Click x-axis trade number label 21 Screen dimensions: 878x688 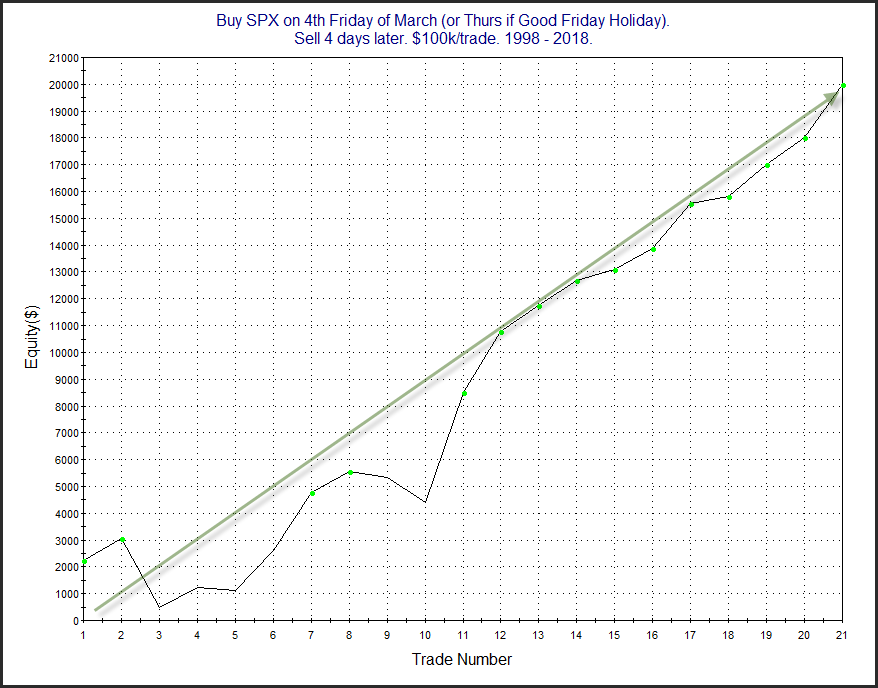[x=843, y=633]
